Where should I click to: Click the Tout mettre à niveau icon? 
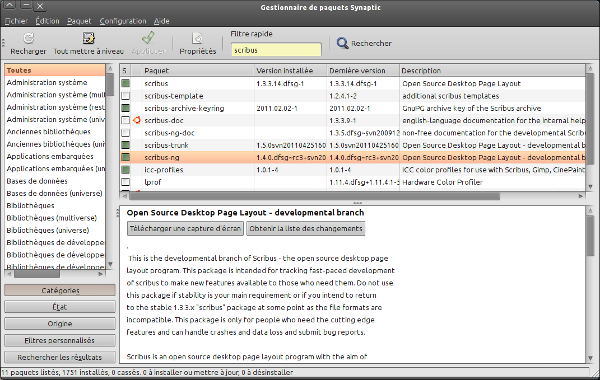(x=88, y=38)
